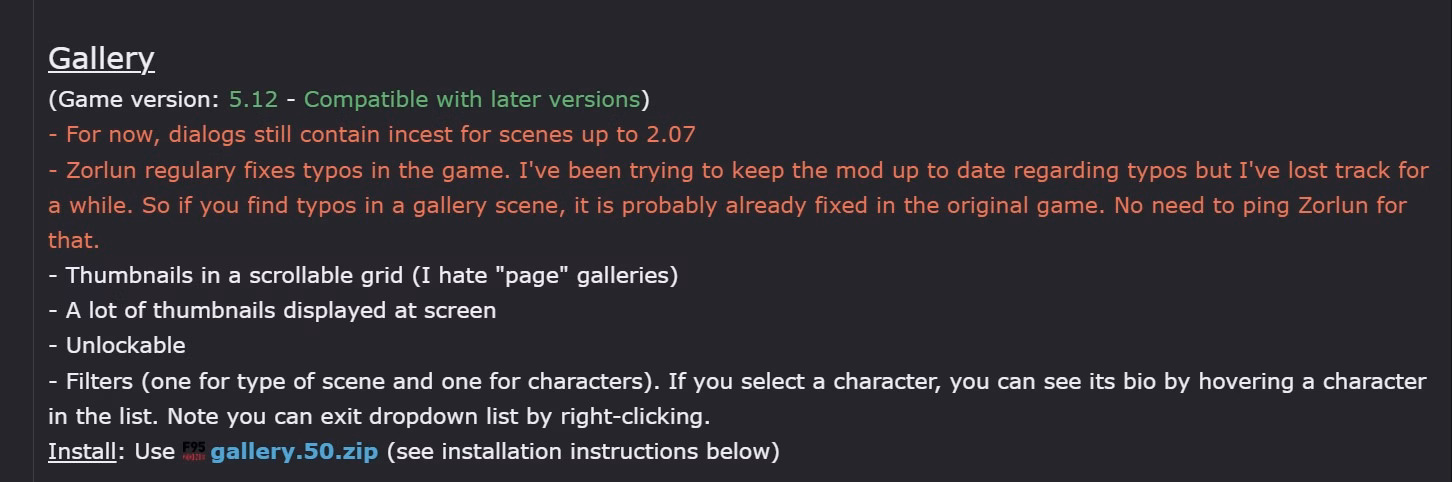Click the orange text 'that.' on its own line

point(74,240)
